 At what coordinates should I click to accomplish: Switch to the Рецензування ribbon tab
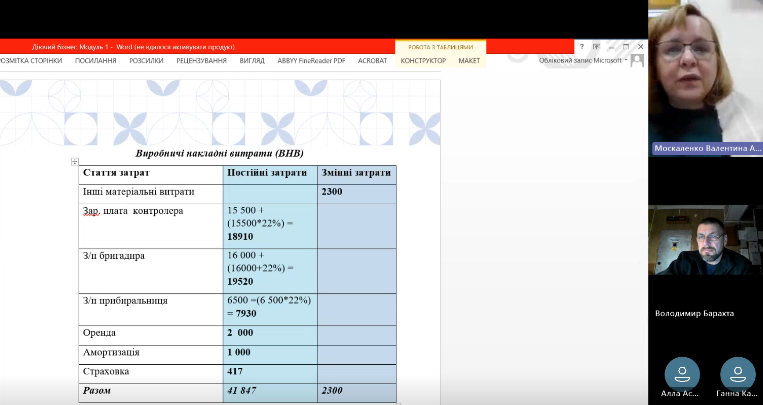[x=202, y=61]
